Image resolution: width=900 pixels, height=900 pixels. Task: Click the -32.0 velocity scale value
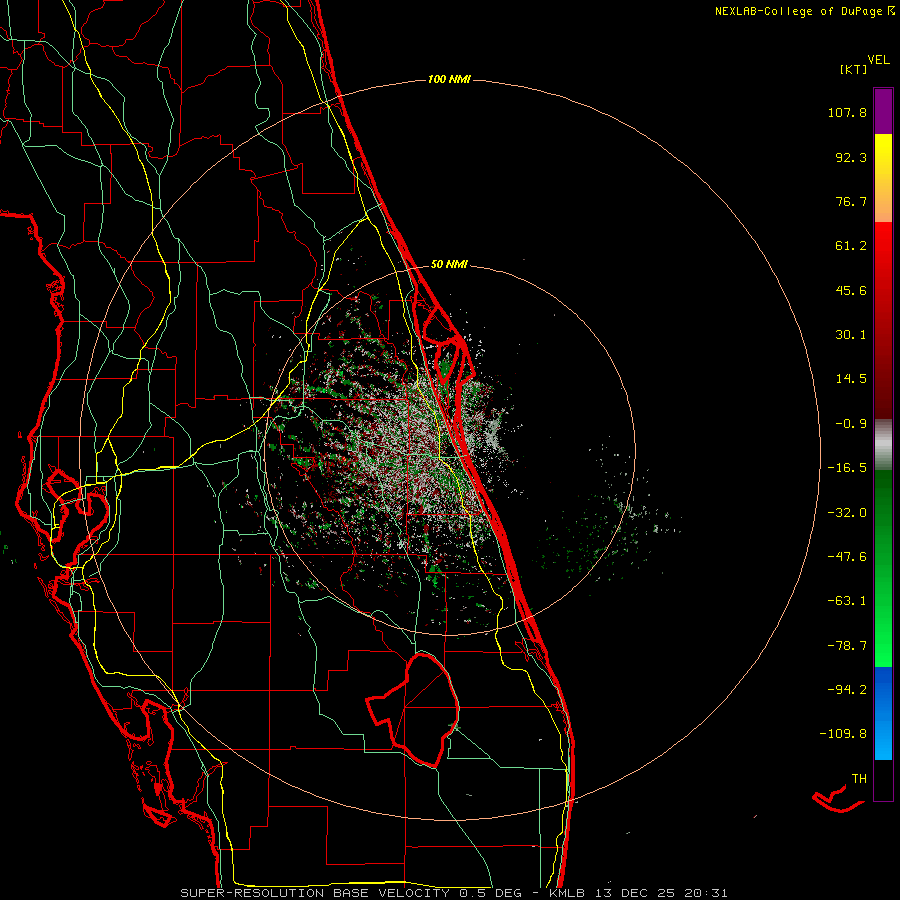point(847,513)
